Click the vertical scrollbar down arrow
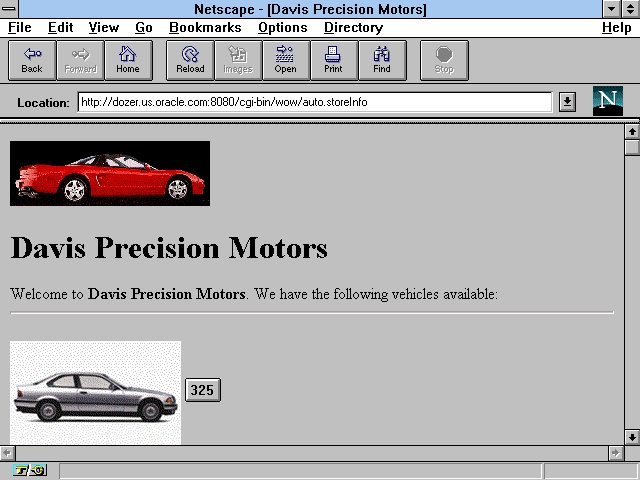 pos(631,437)
